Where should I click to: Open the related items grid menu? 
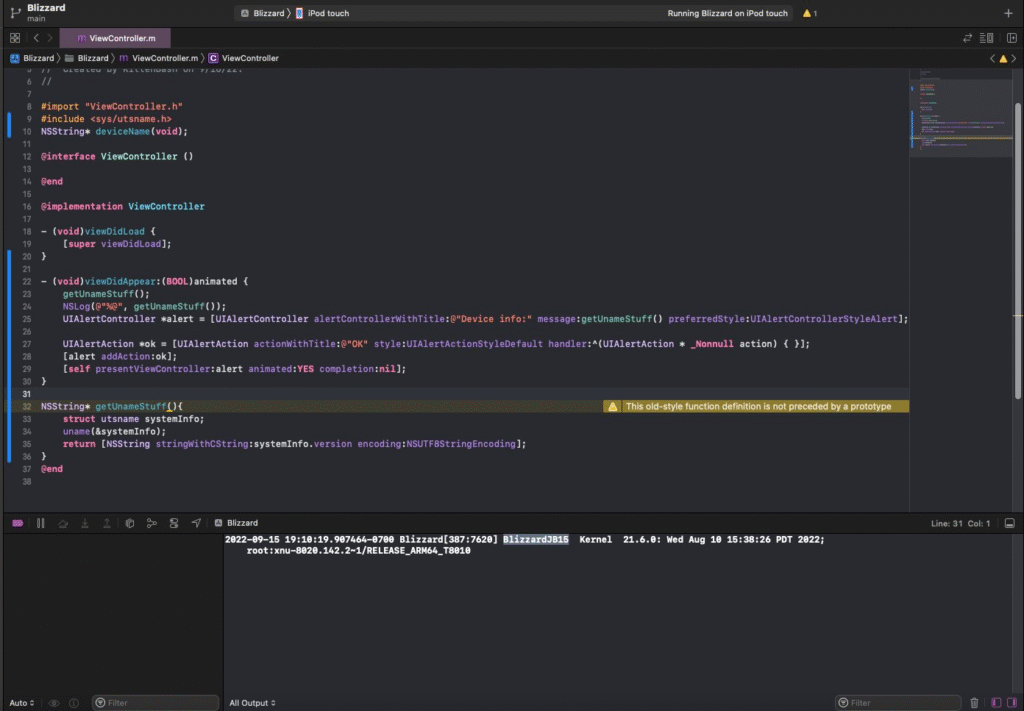click(x=15, y=38)
